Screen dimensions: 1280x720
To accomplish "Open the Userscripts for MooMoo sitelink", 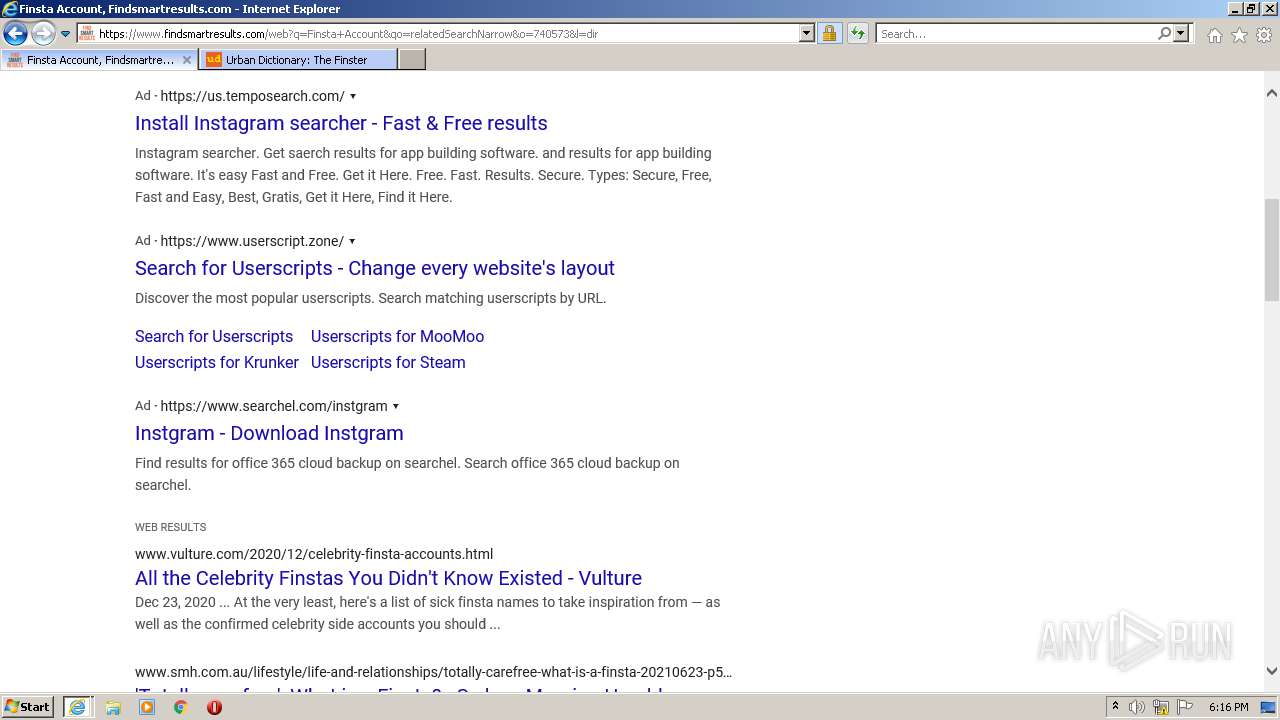I will pos(397,336).
